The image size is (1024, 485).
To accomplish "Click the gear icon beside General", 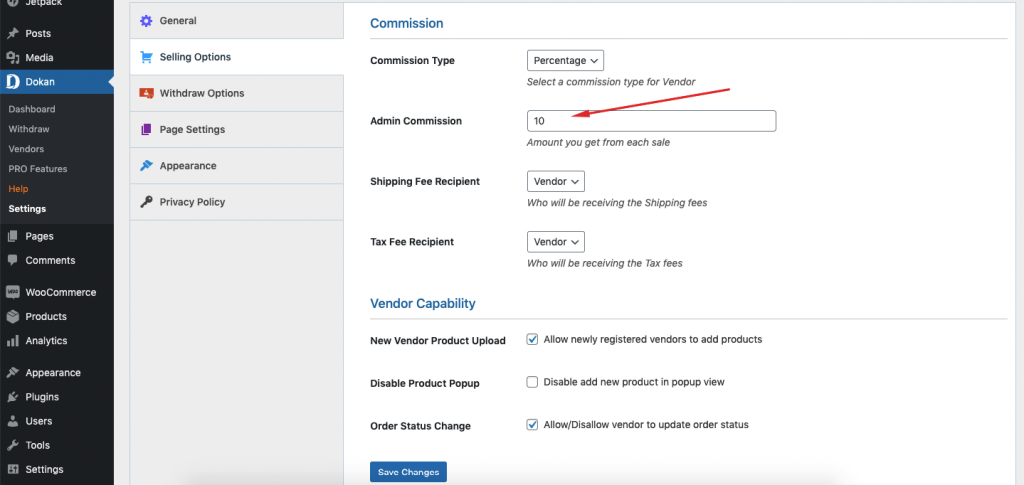I will click(x=146, y=21).
